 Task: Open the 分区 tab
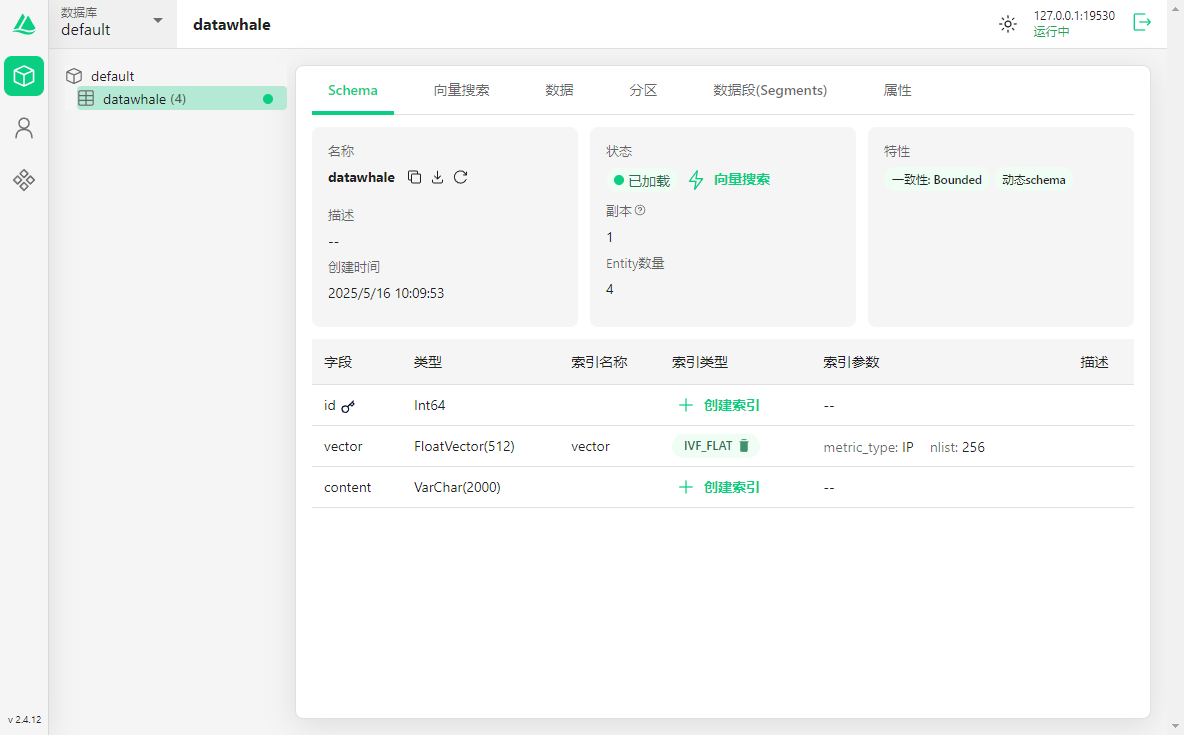(x=643, y=90)
